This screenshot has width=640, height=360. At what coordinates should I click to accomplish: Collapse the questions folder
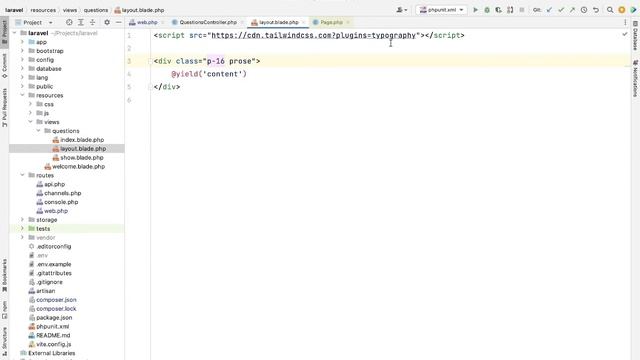pos(38,131)
